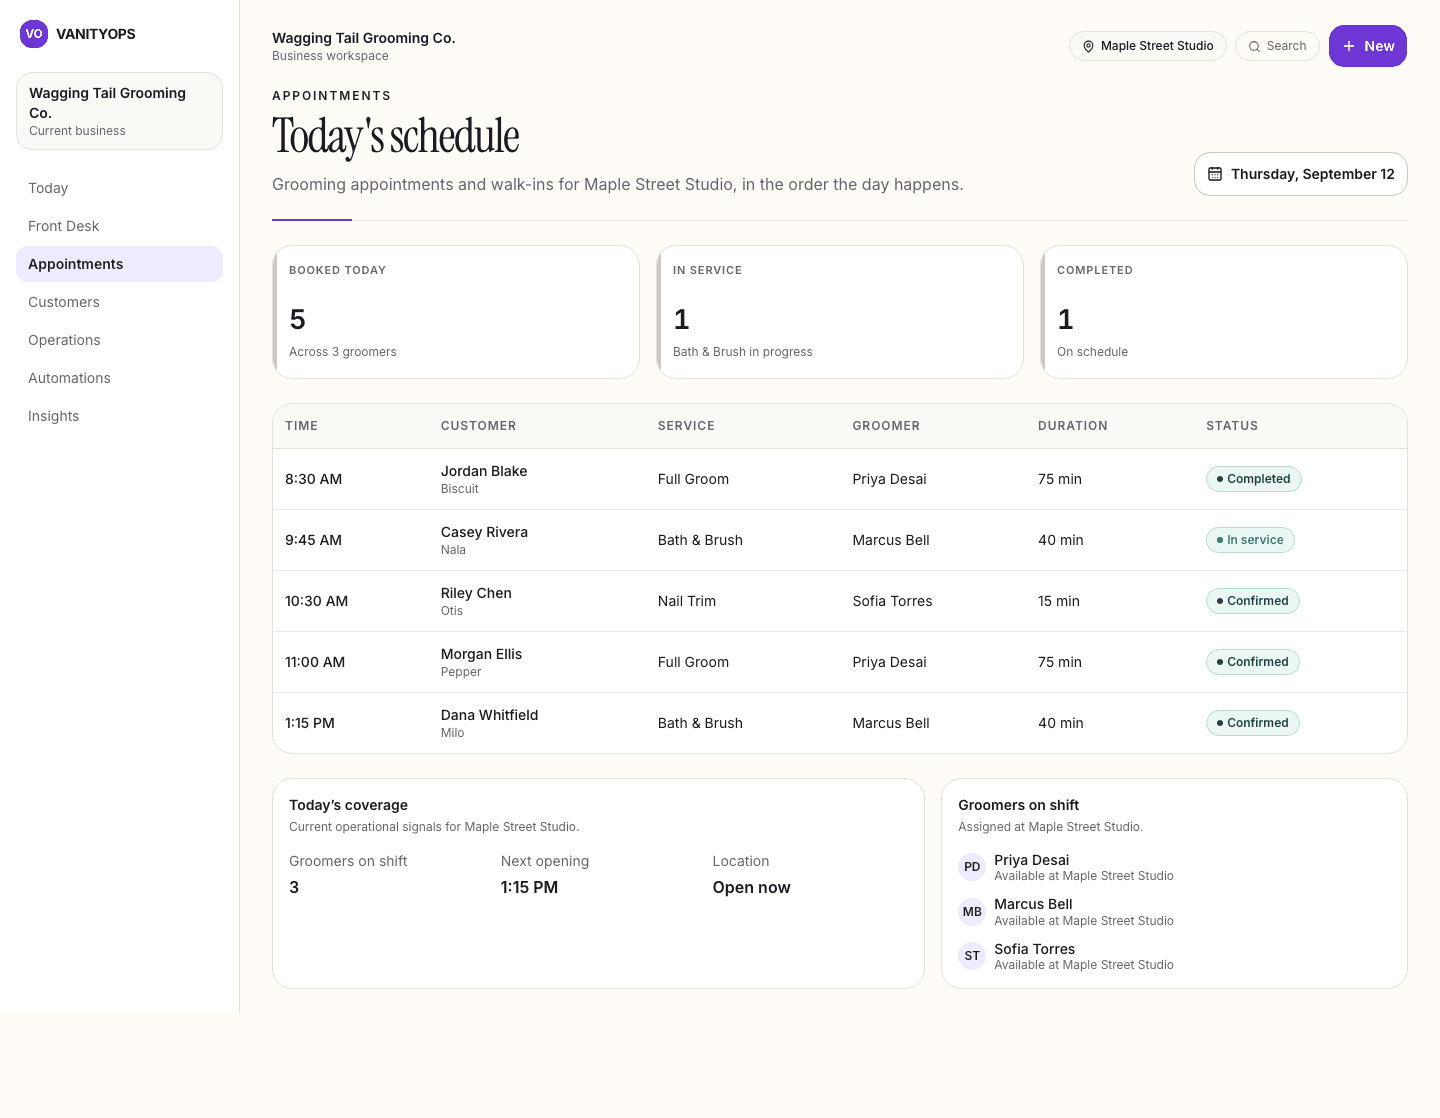Screen dimensions: 1440x1118
Task: Select Appointments in the sidebar
Action: (x=119, y=264)
